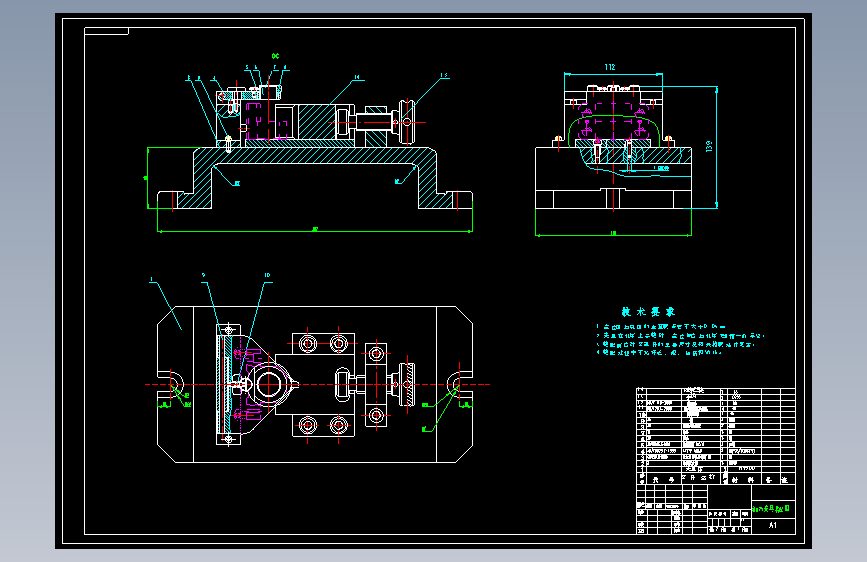Image resolution: width=867 pixels, height=562 pixels.
Task: Click the empty box at frame's top-left corner
Action: (x=106, y=31)
